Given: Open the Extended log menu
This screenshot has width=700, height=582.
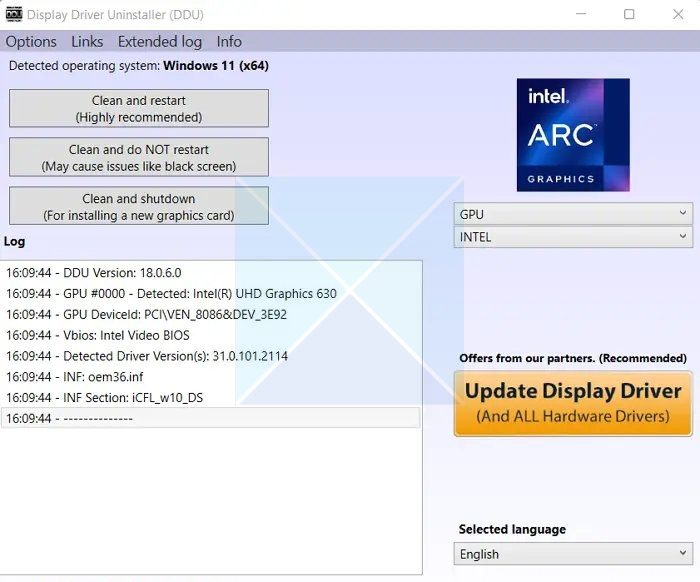Looking at the screenshot, I should pyautogui.click(x=160, y=42).
